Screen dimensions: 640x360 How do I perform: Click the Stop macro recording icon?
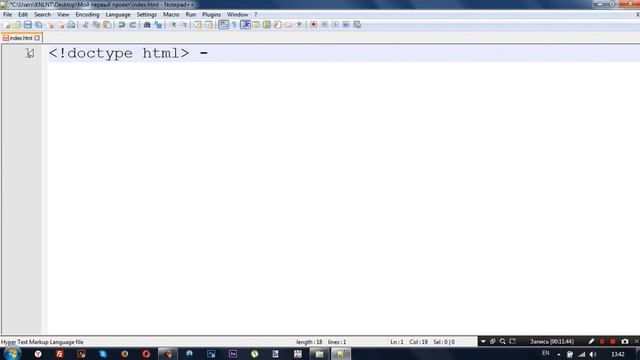[x=324, y=25]
